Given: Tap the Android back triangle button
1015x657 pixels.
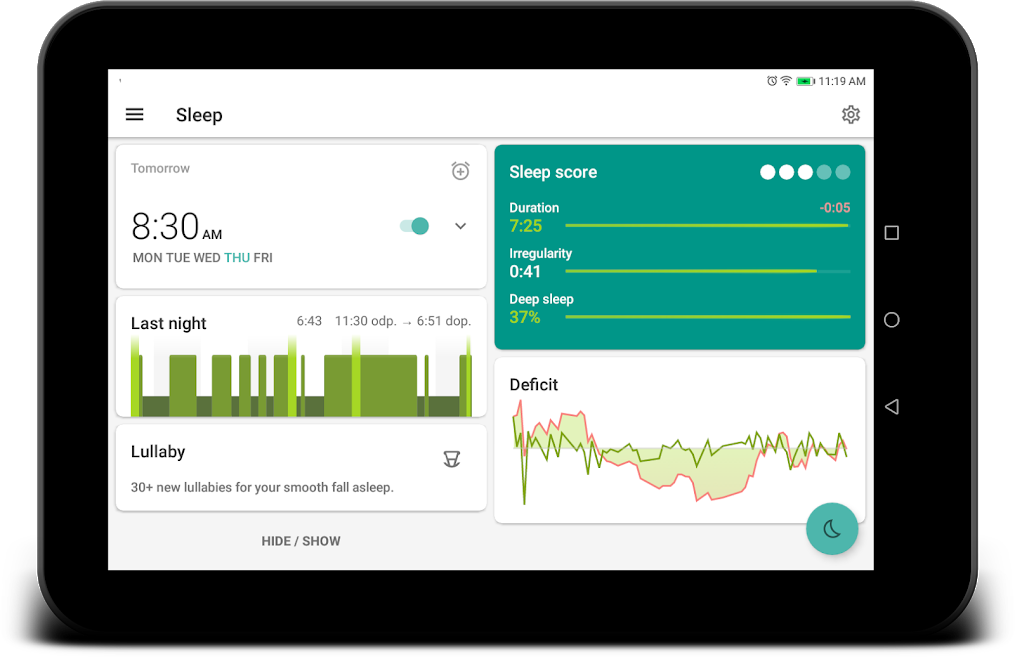Looking at the screenshot, I should pyautogui.click(x=891, y=406).
